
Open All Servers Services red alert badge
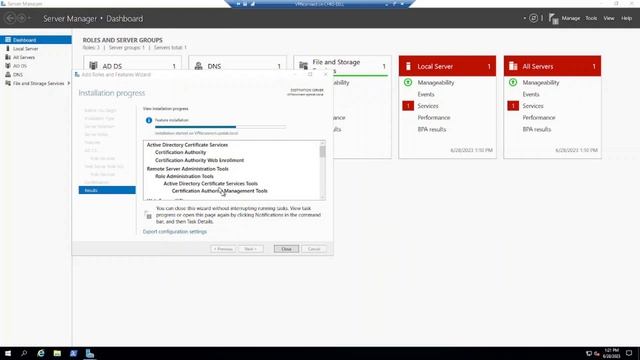[x=513, y=106]
